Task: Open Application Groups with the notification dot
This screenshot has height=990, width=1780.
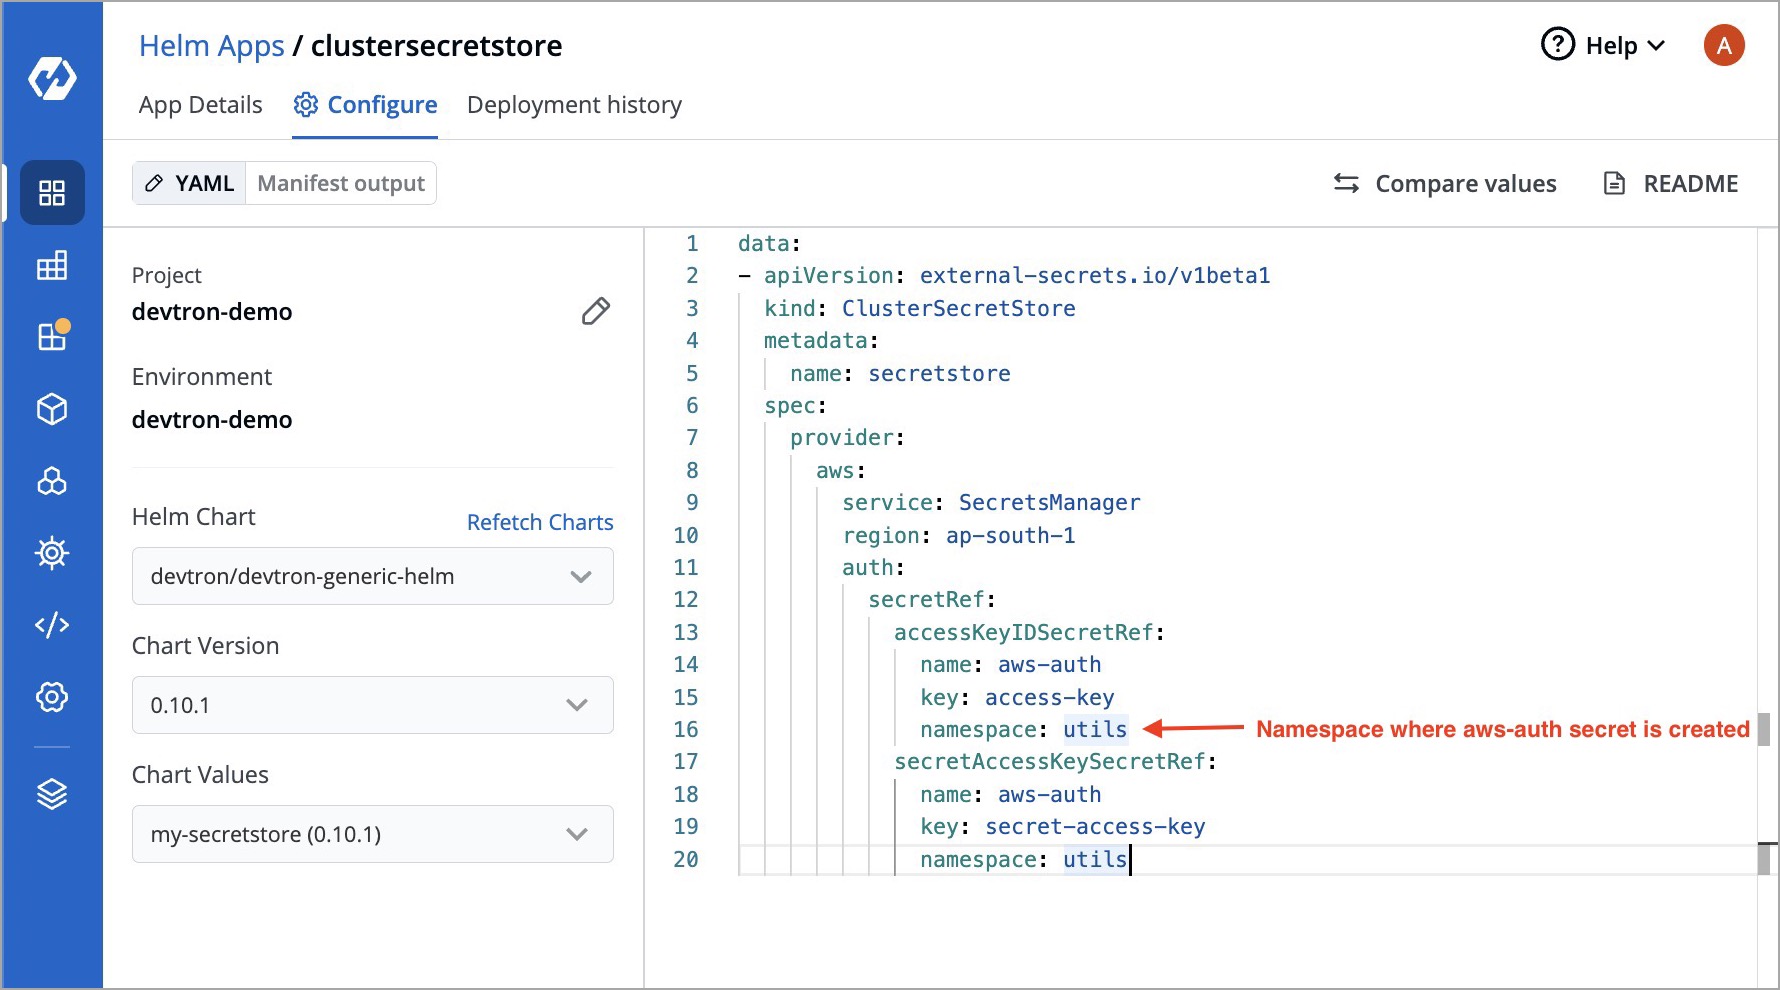Action: [51, 337]
